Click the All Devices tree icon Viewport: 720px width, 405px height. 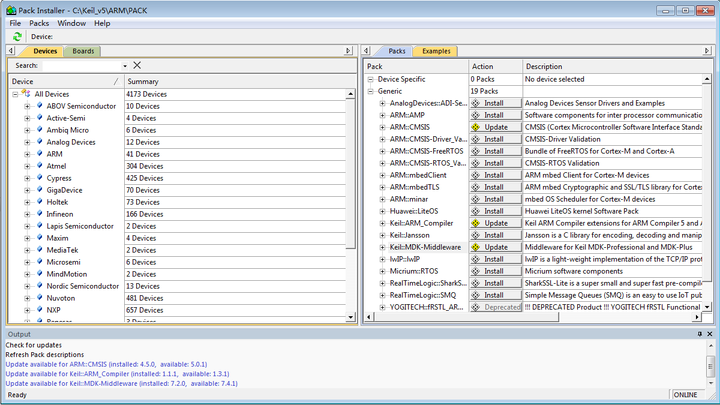tap(26, 94)
